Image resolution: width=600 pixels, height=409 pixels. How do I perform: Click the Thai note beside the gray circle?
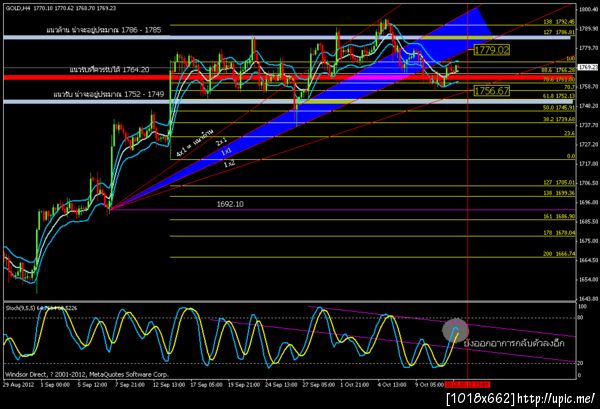[514, 343]
